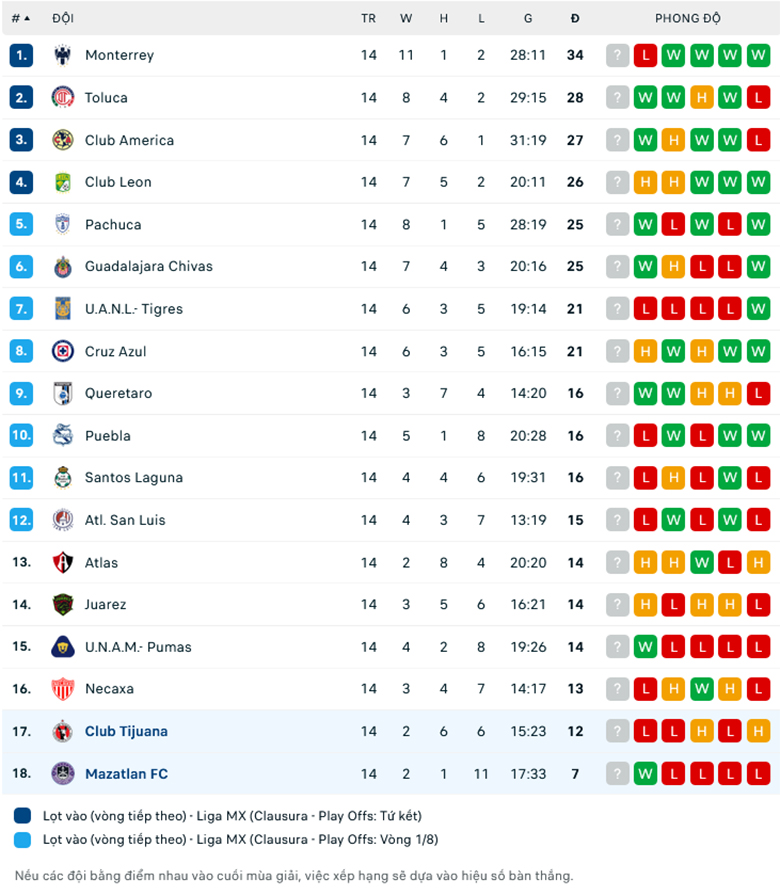Click the Atlas club crest

coord(63,562)
